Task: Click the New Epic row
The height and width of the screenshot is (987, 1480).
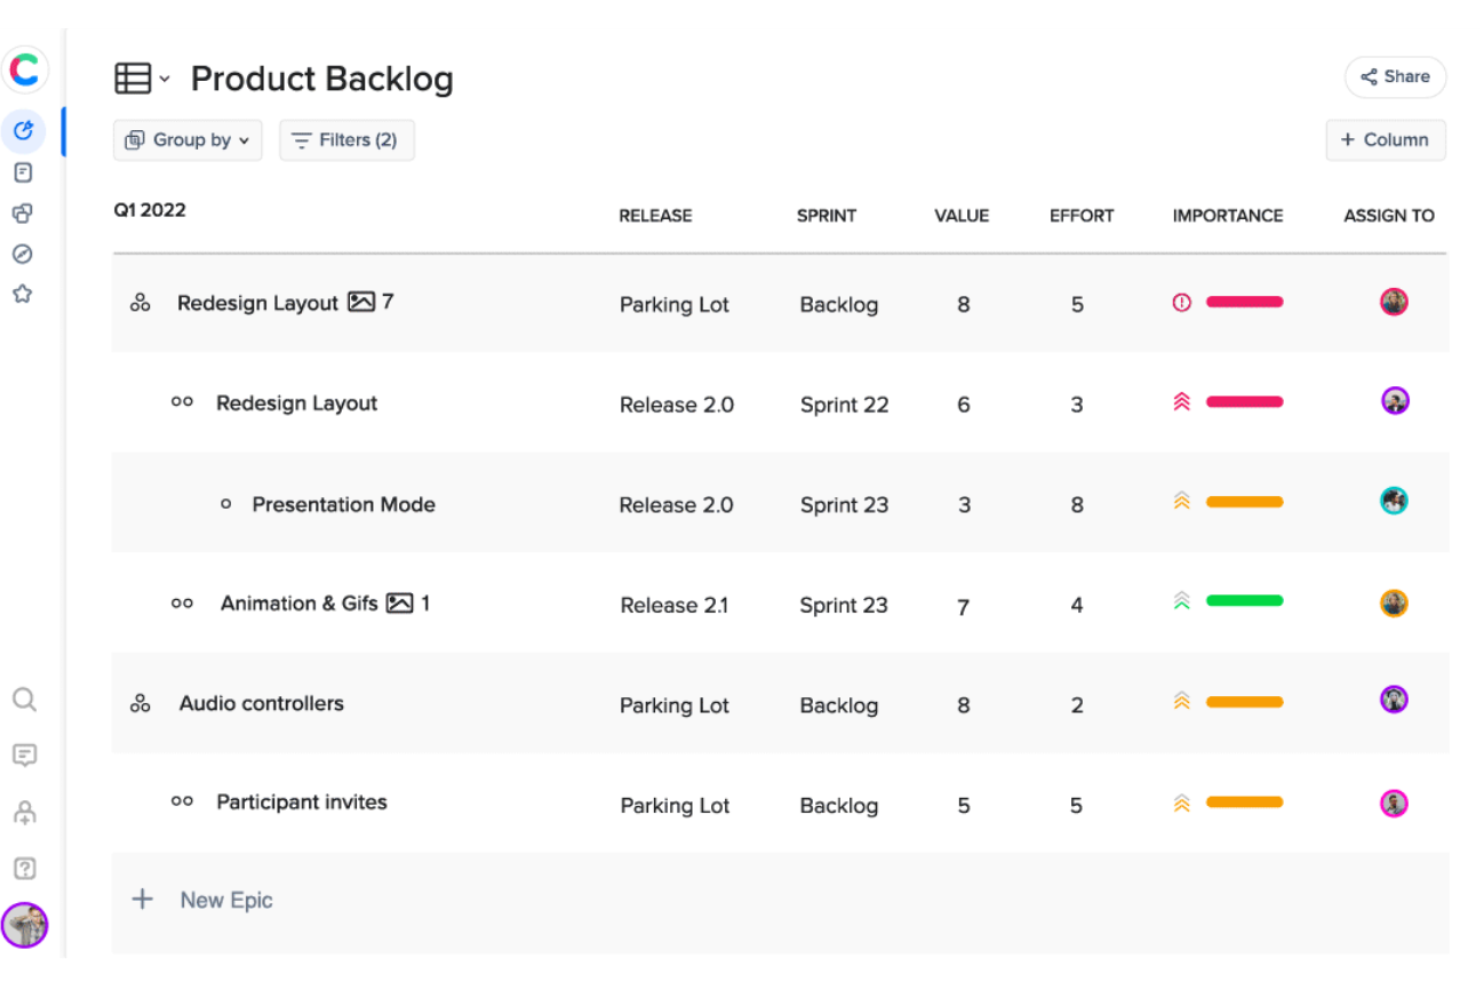Action: pos(780,901)
